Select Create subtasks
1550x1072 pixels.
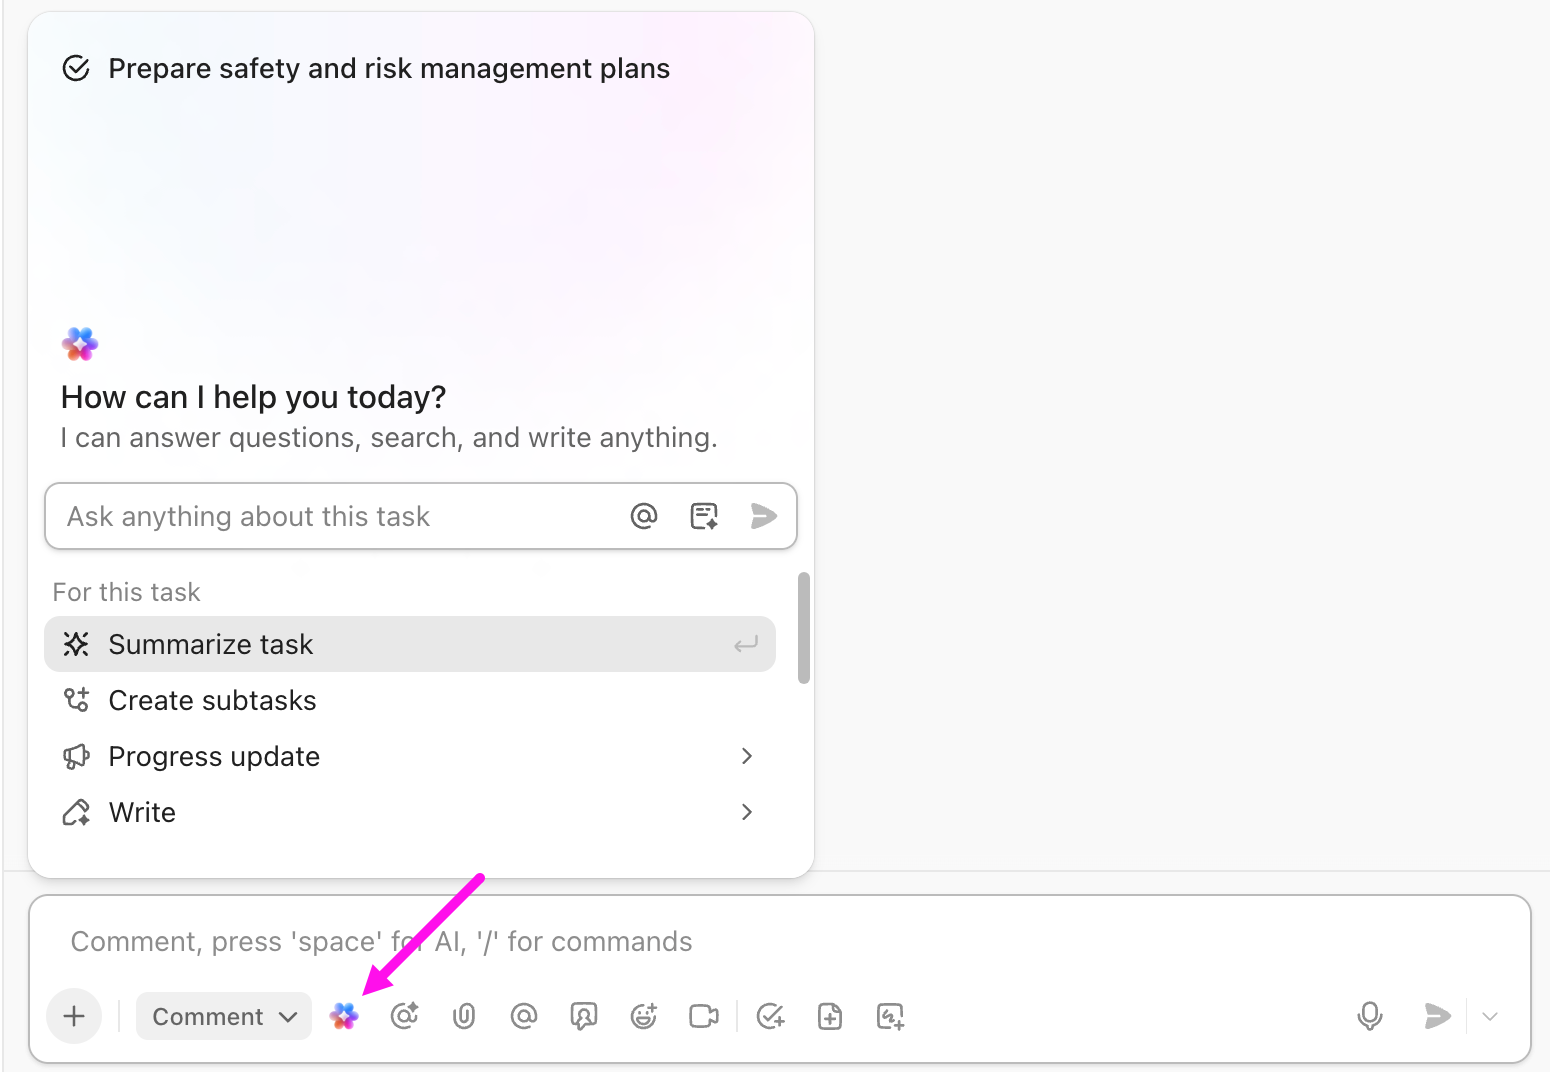[x=410, y=700]
